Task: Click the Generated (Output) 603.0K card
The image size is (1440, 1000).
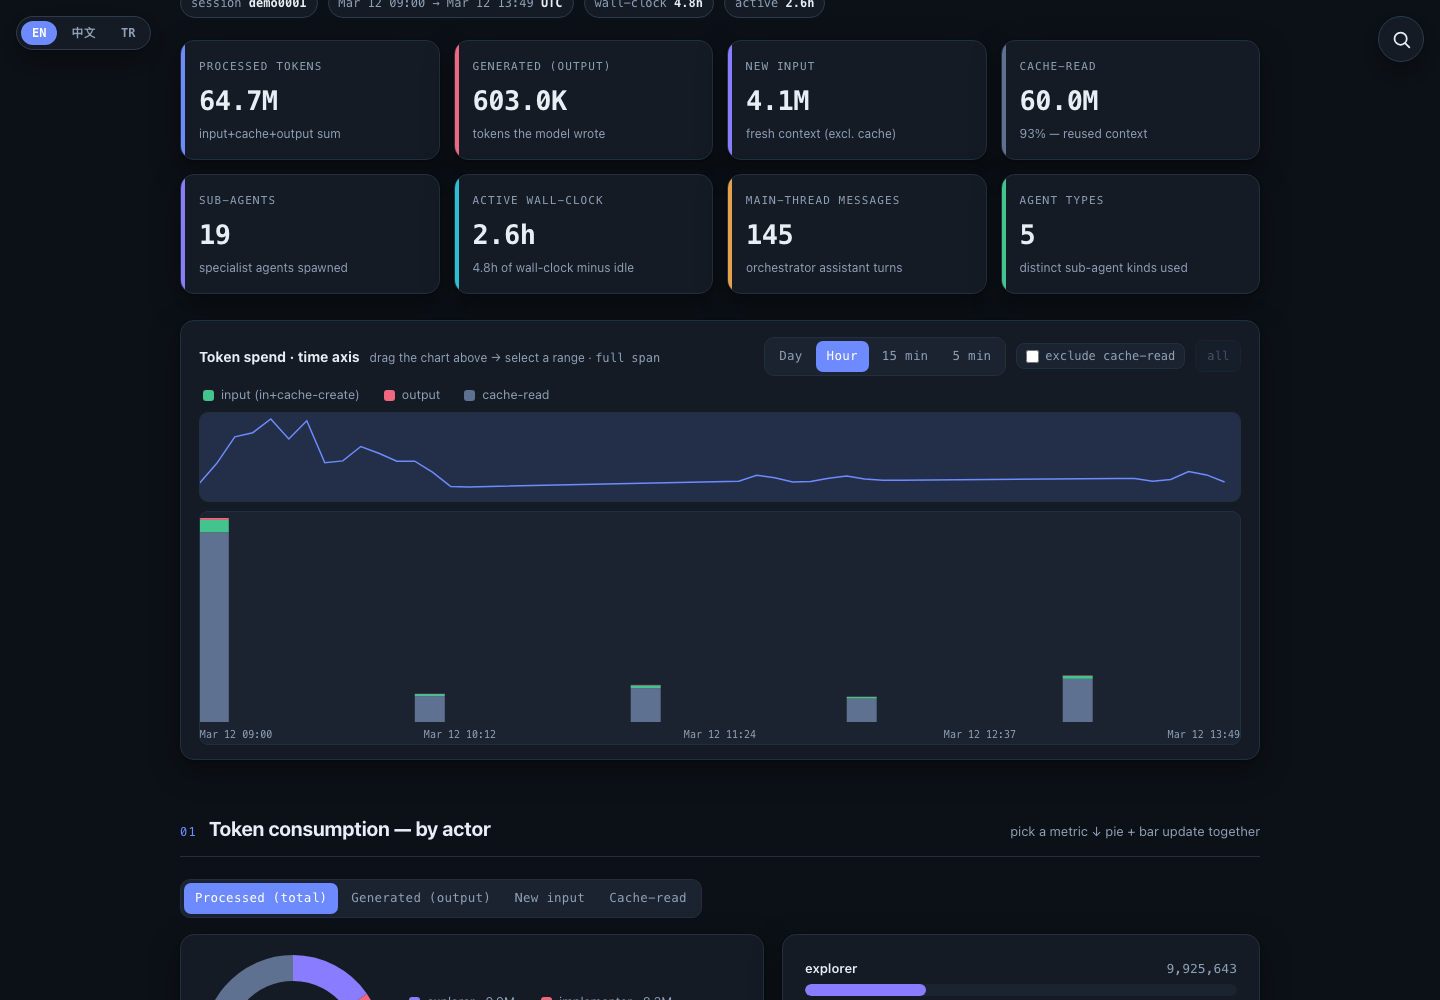Action: pos(583,100)
